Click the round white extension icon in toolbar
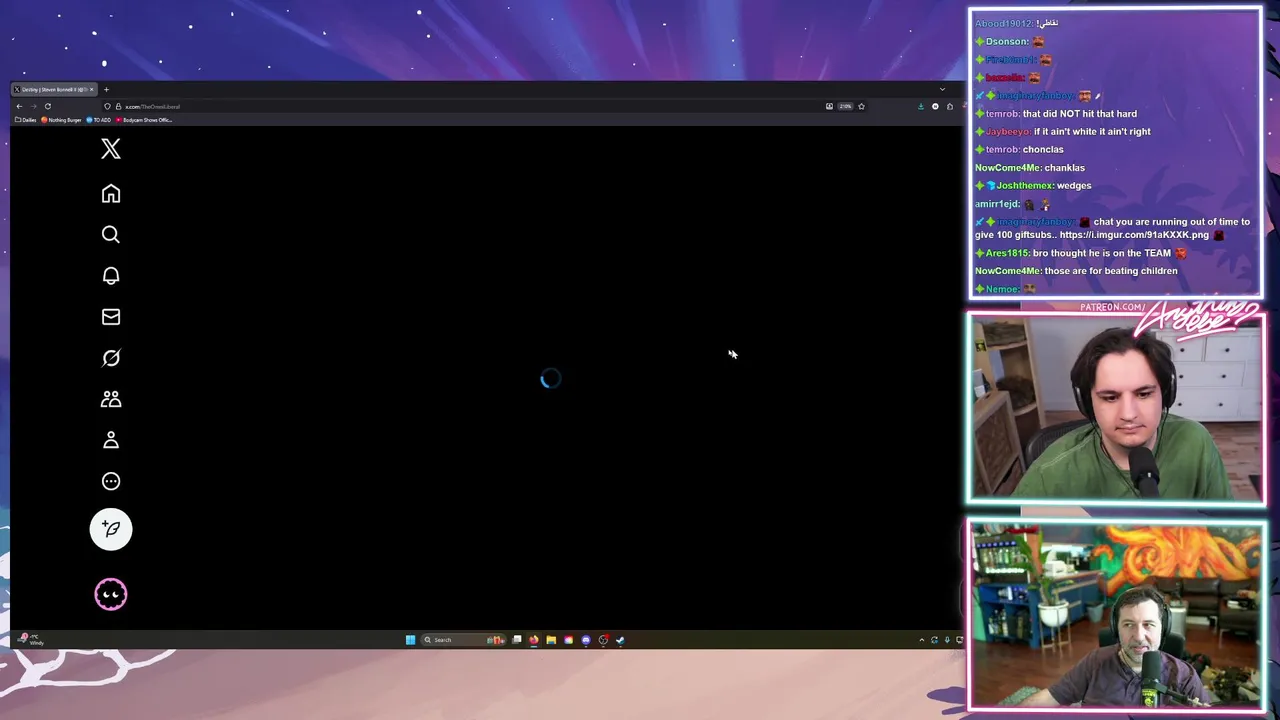Image resolution: width=1280 pixels, height=720 pixels. click(935, 106)
